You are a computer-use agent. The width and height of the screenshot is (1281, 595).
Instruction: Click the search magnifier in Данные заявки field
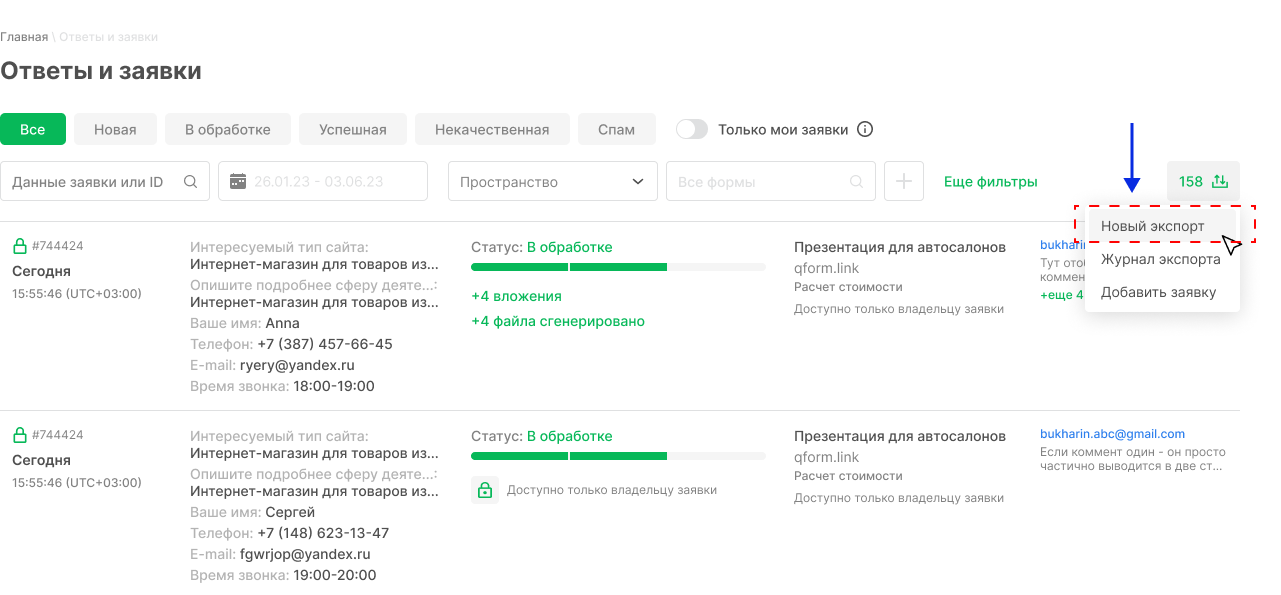point(191,182)
